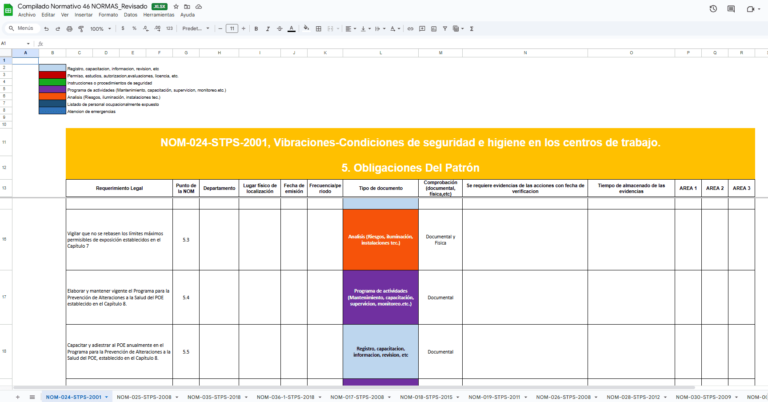Select the red legend color cell
The height and width of the screenshot is (402, 768).
[51, 75]
